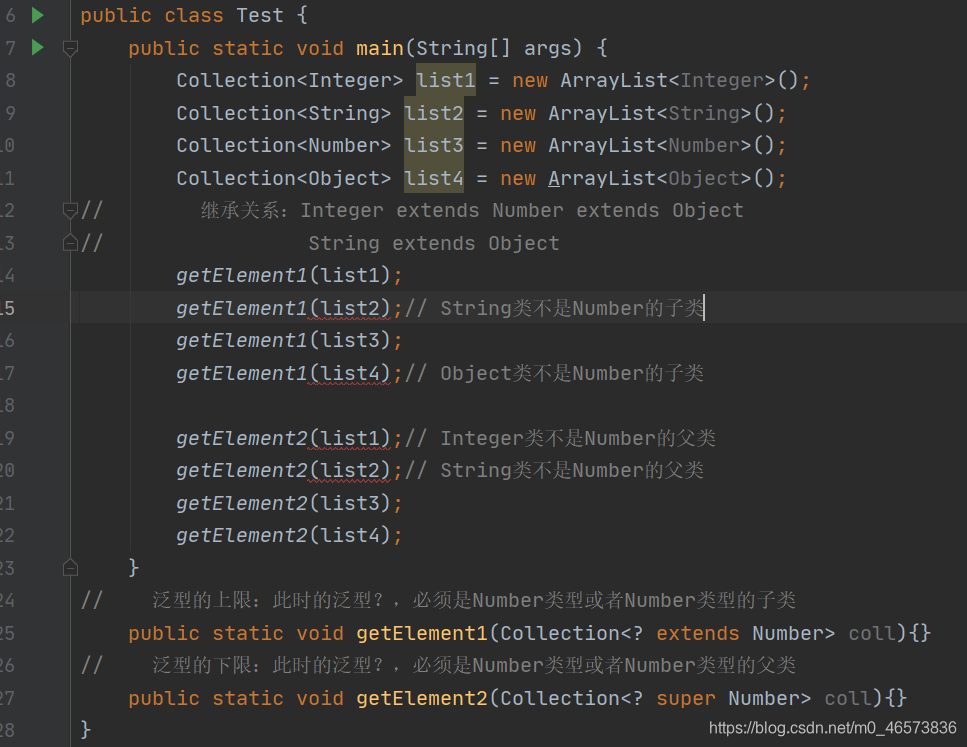Click the extends keyword in getElement1 signature
Viewport: 967px width, 747px height.
pyautogui.click(x=697, y=633)
